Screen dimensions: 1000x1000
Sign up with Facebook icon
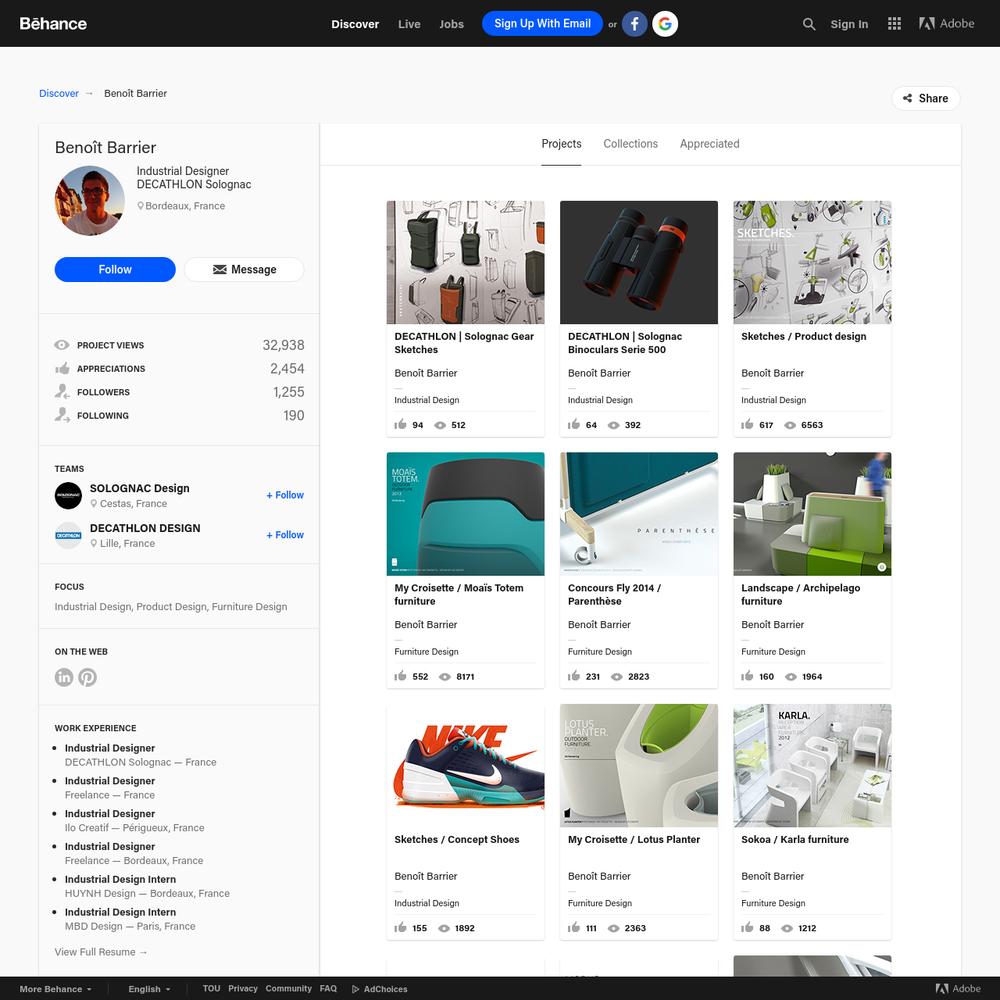[634, 24]
